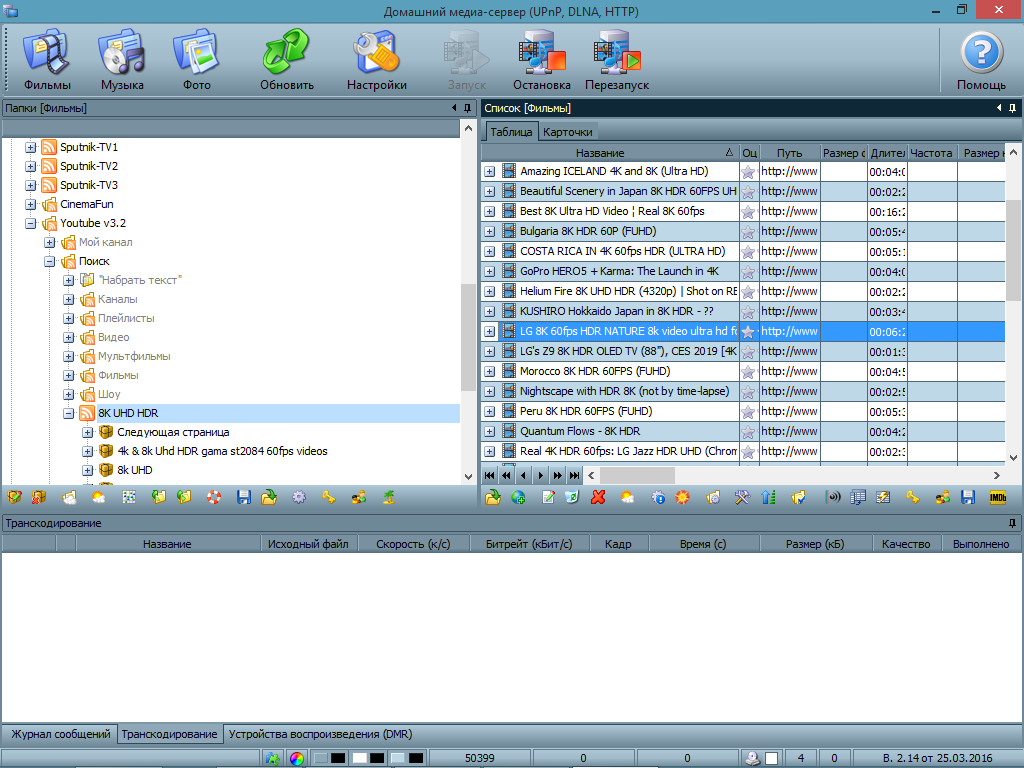Click the IMDb icon in the list toolbar
The height and width of the screenshot is (768, 1024).
997,497
